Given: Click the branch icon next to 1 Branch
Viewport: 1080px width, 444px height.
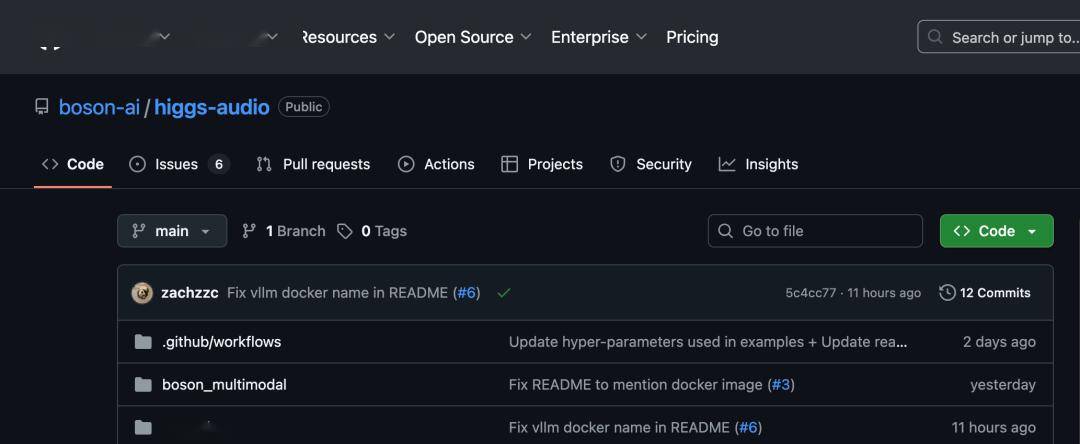Looking at the screenshot, I should coord(249,231).
